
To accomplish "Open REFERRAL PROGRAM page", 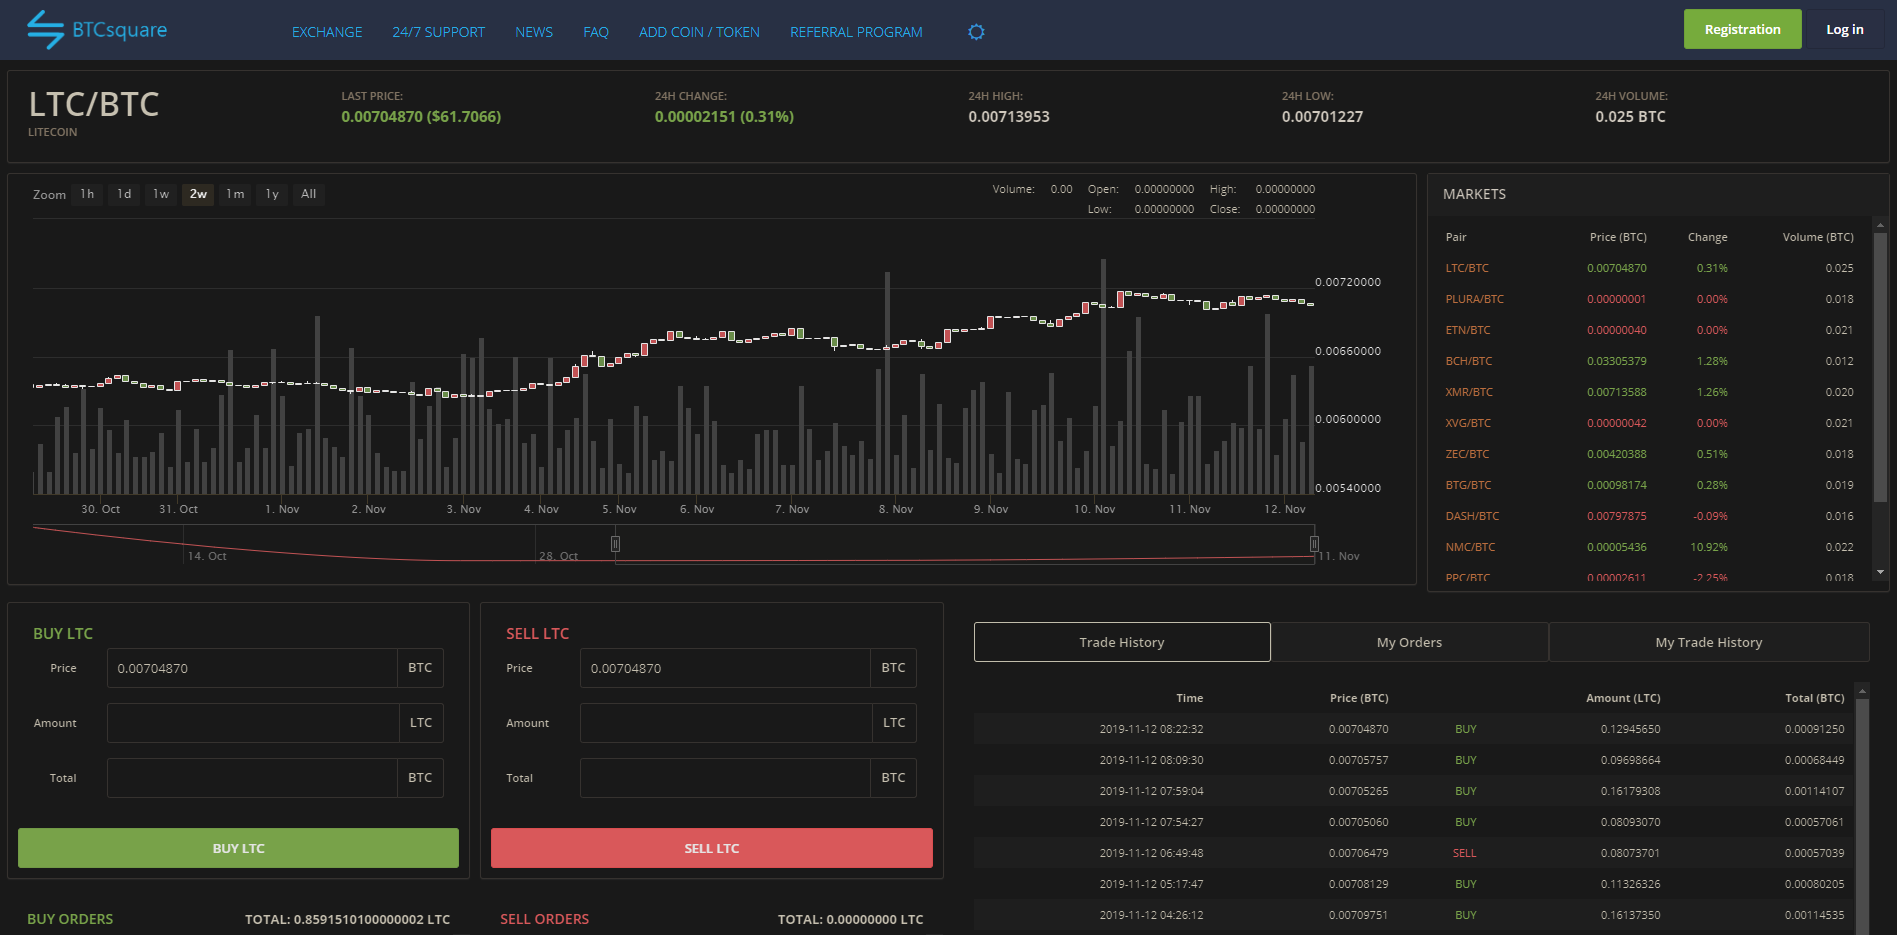I will click(x=856, y=32).
